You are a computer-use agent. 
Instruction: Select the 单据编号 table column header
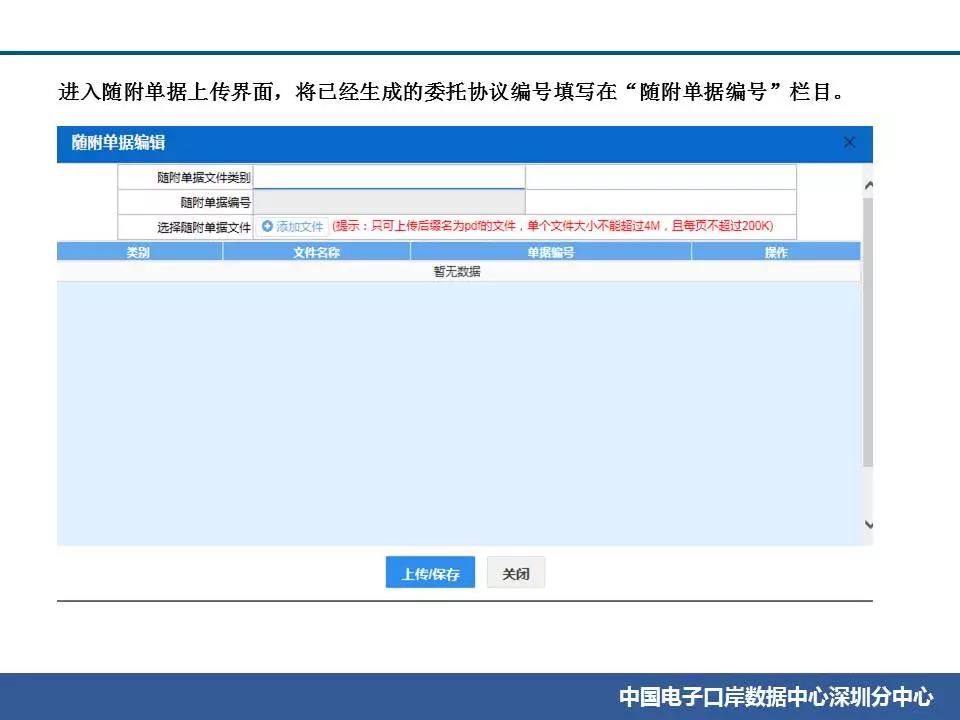pyautogui.click(x=550, y=253)
